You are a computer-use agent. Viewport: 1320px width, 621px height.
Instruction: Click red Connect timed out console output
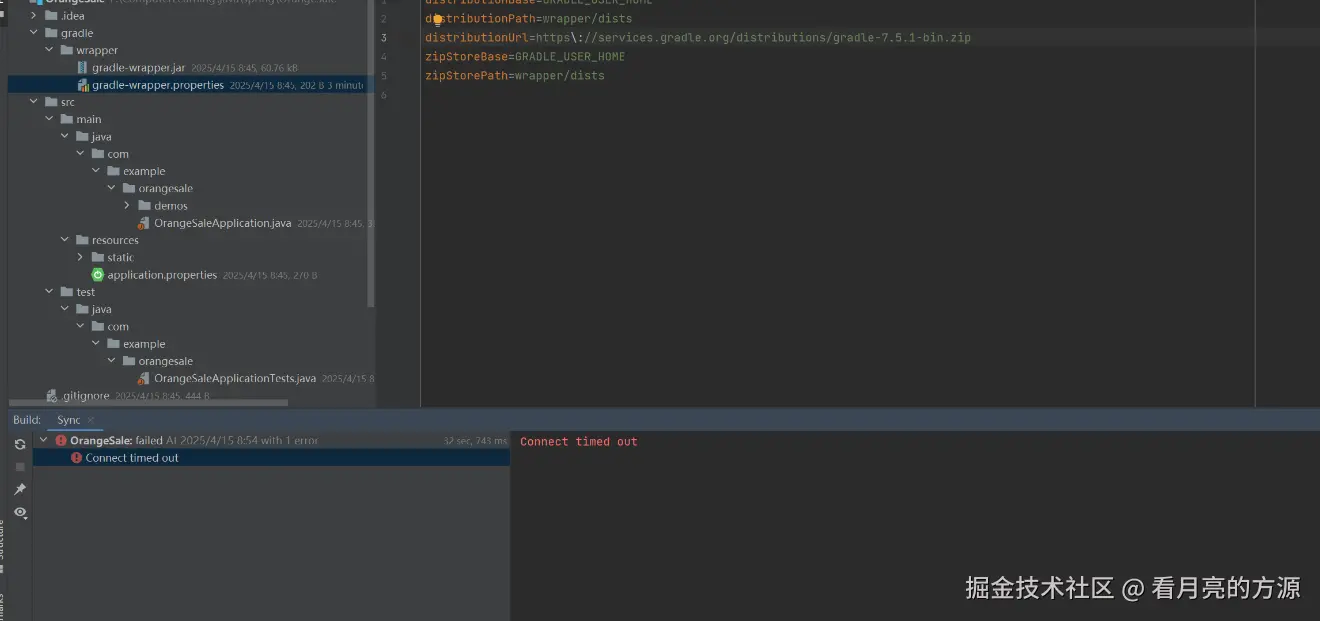pyautogui.click(x=578, y=442)
